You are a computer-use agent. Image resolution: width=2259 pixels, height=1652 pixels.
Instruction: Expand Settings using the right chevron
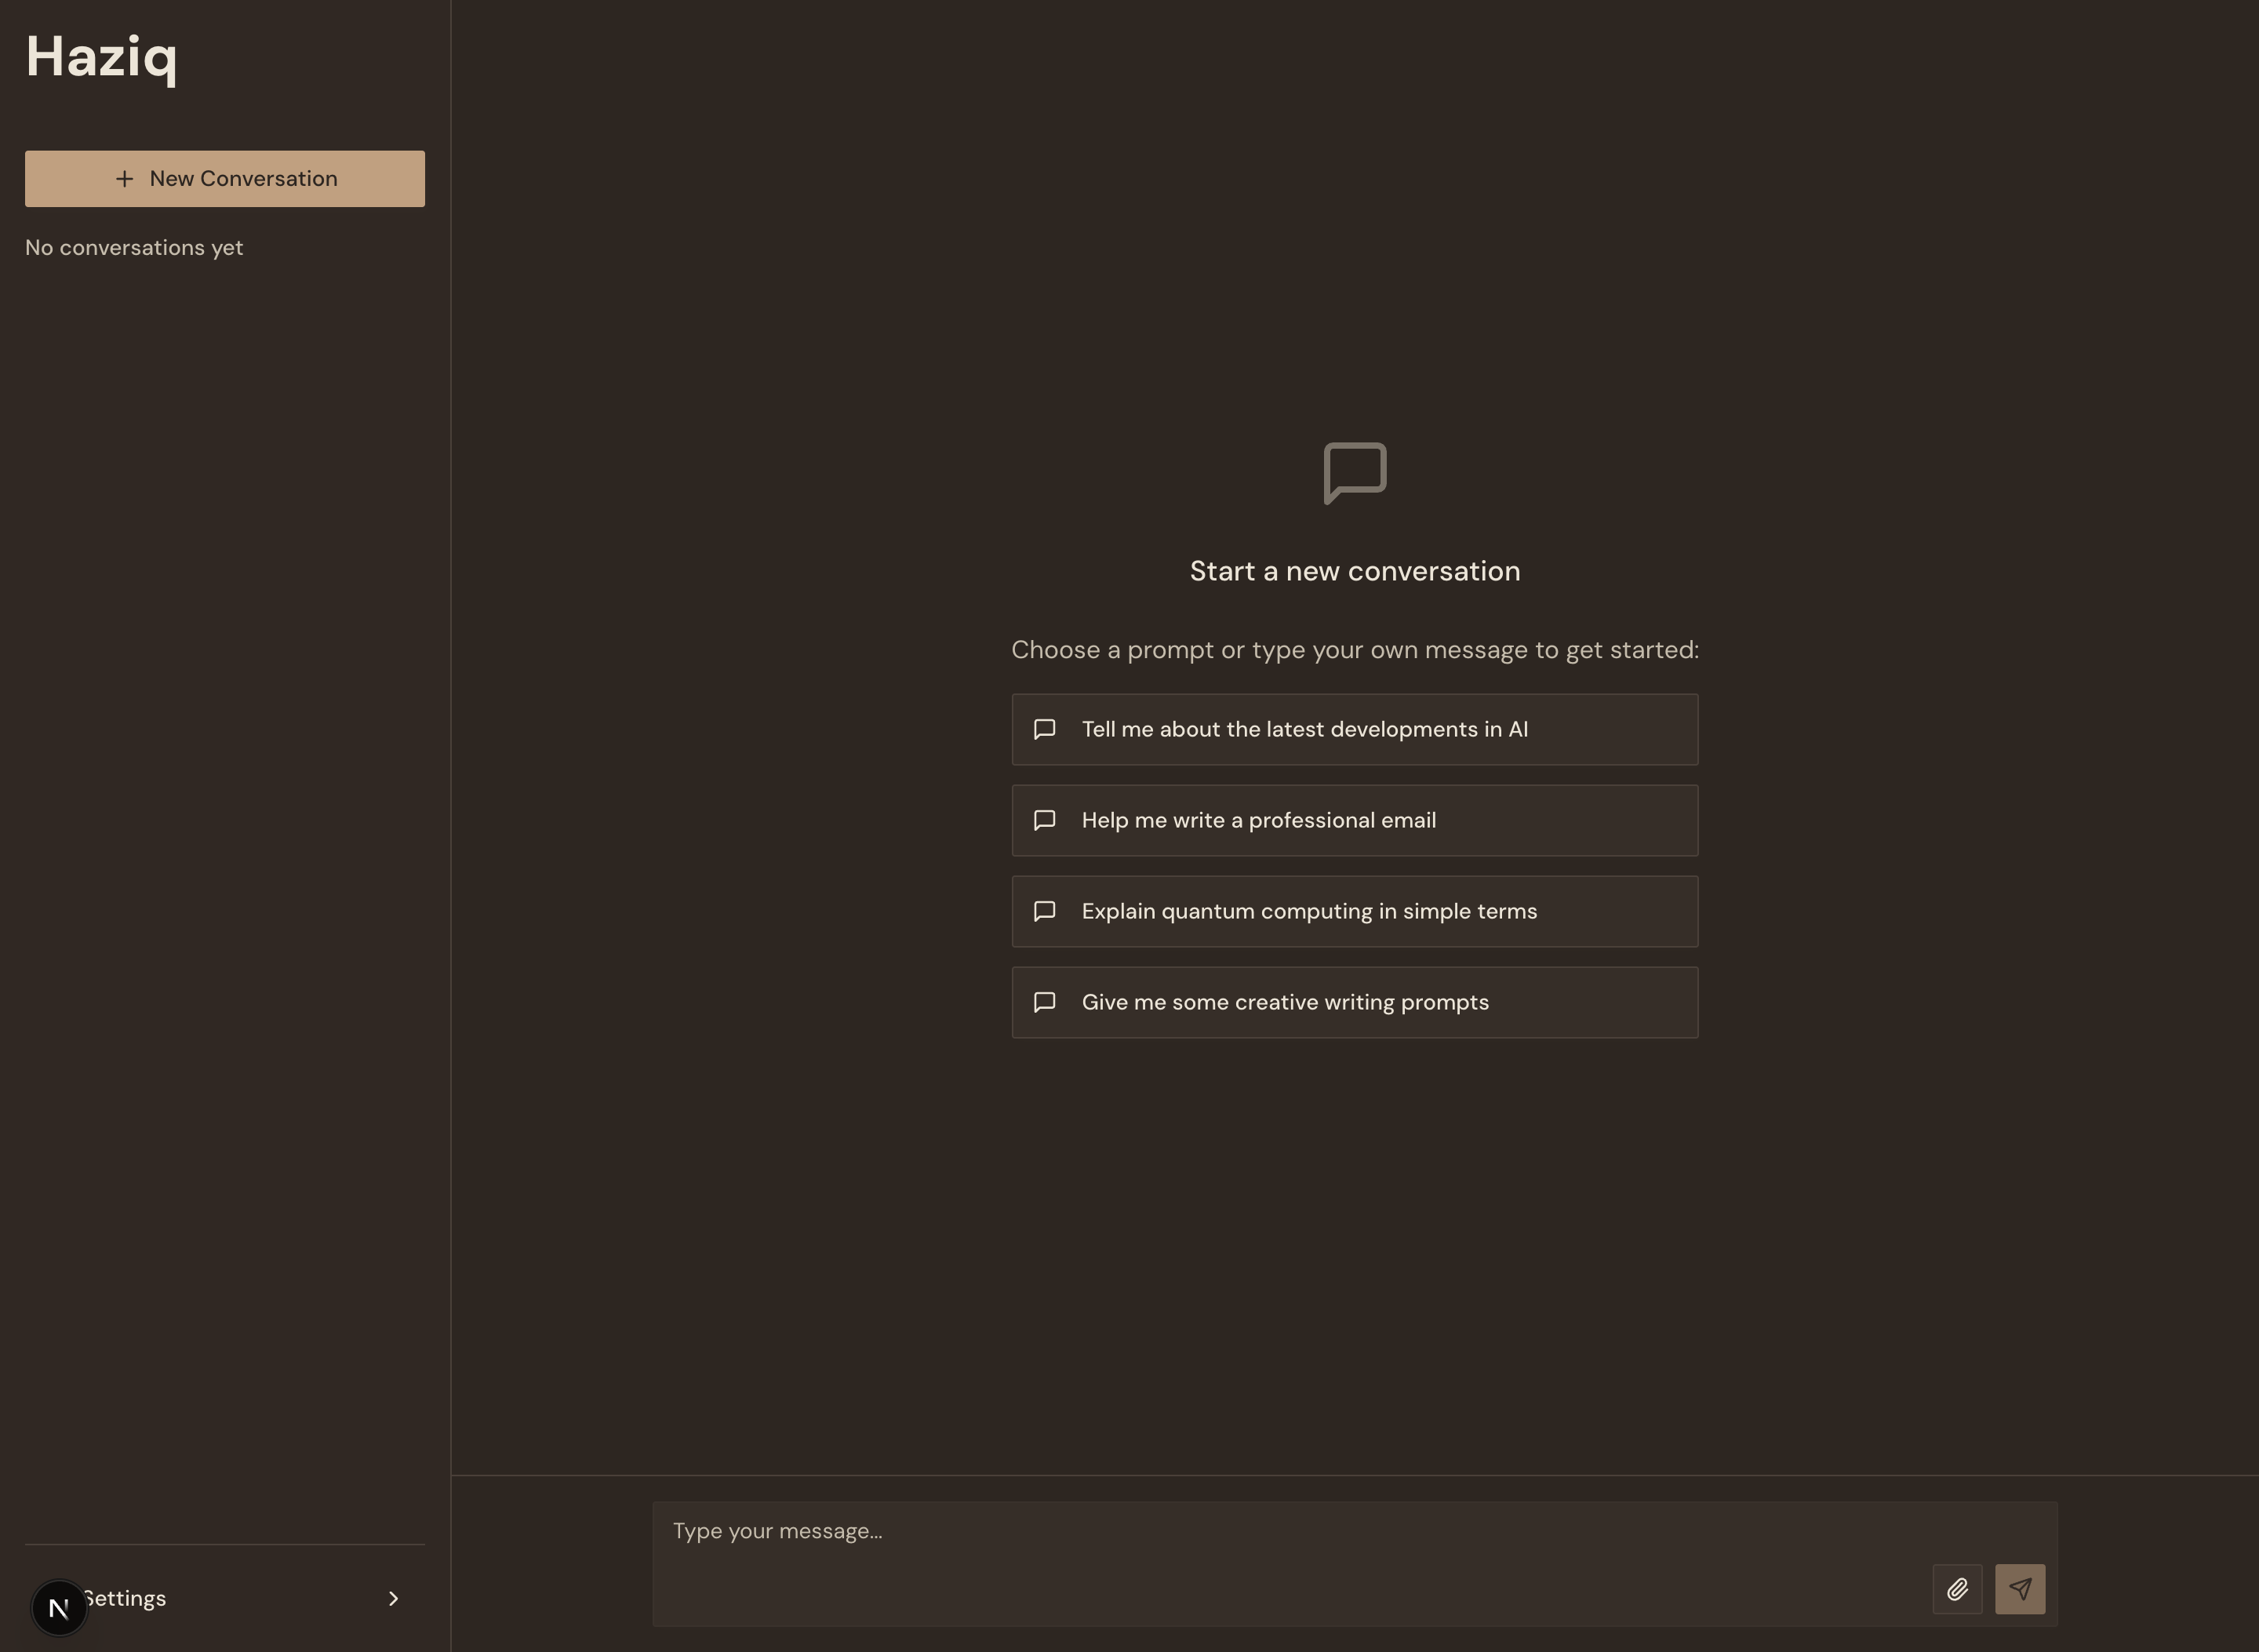[393, 1598]
